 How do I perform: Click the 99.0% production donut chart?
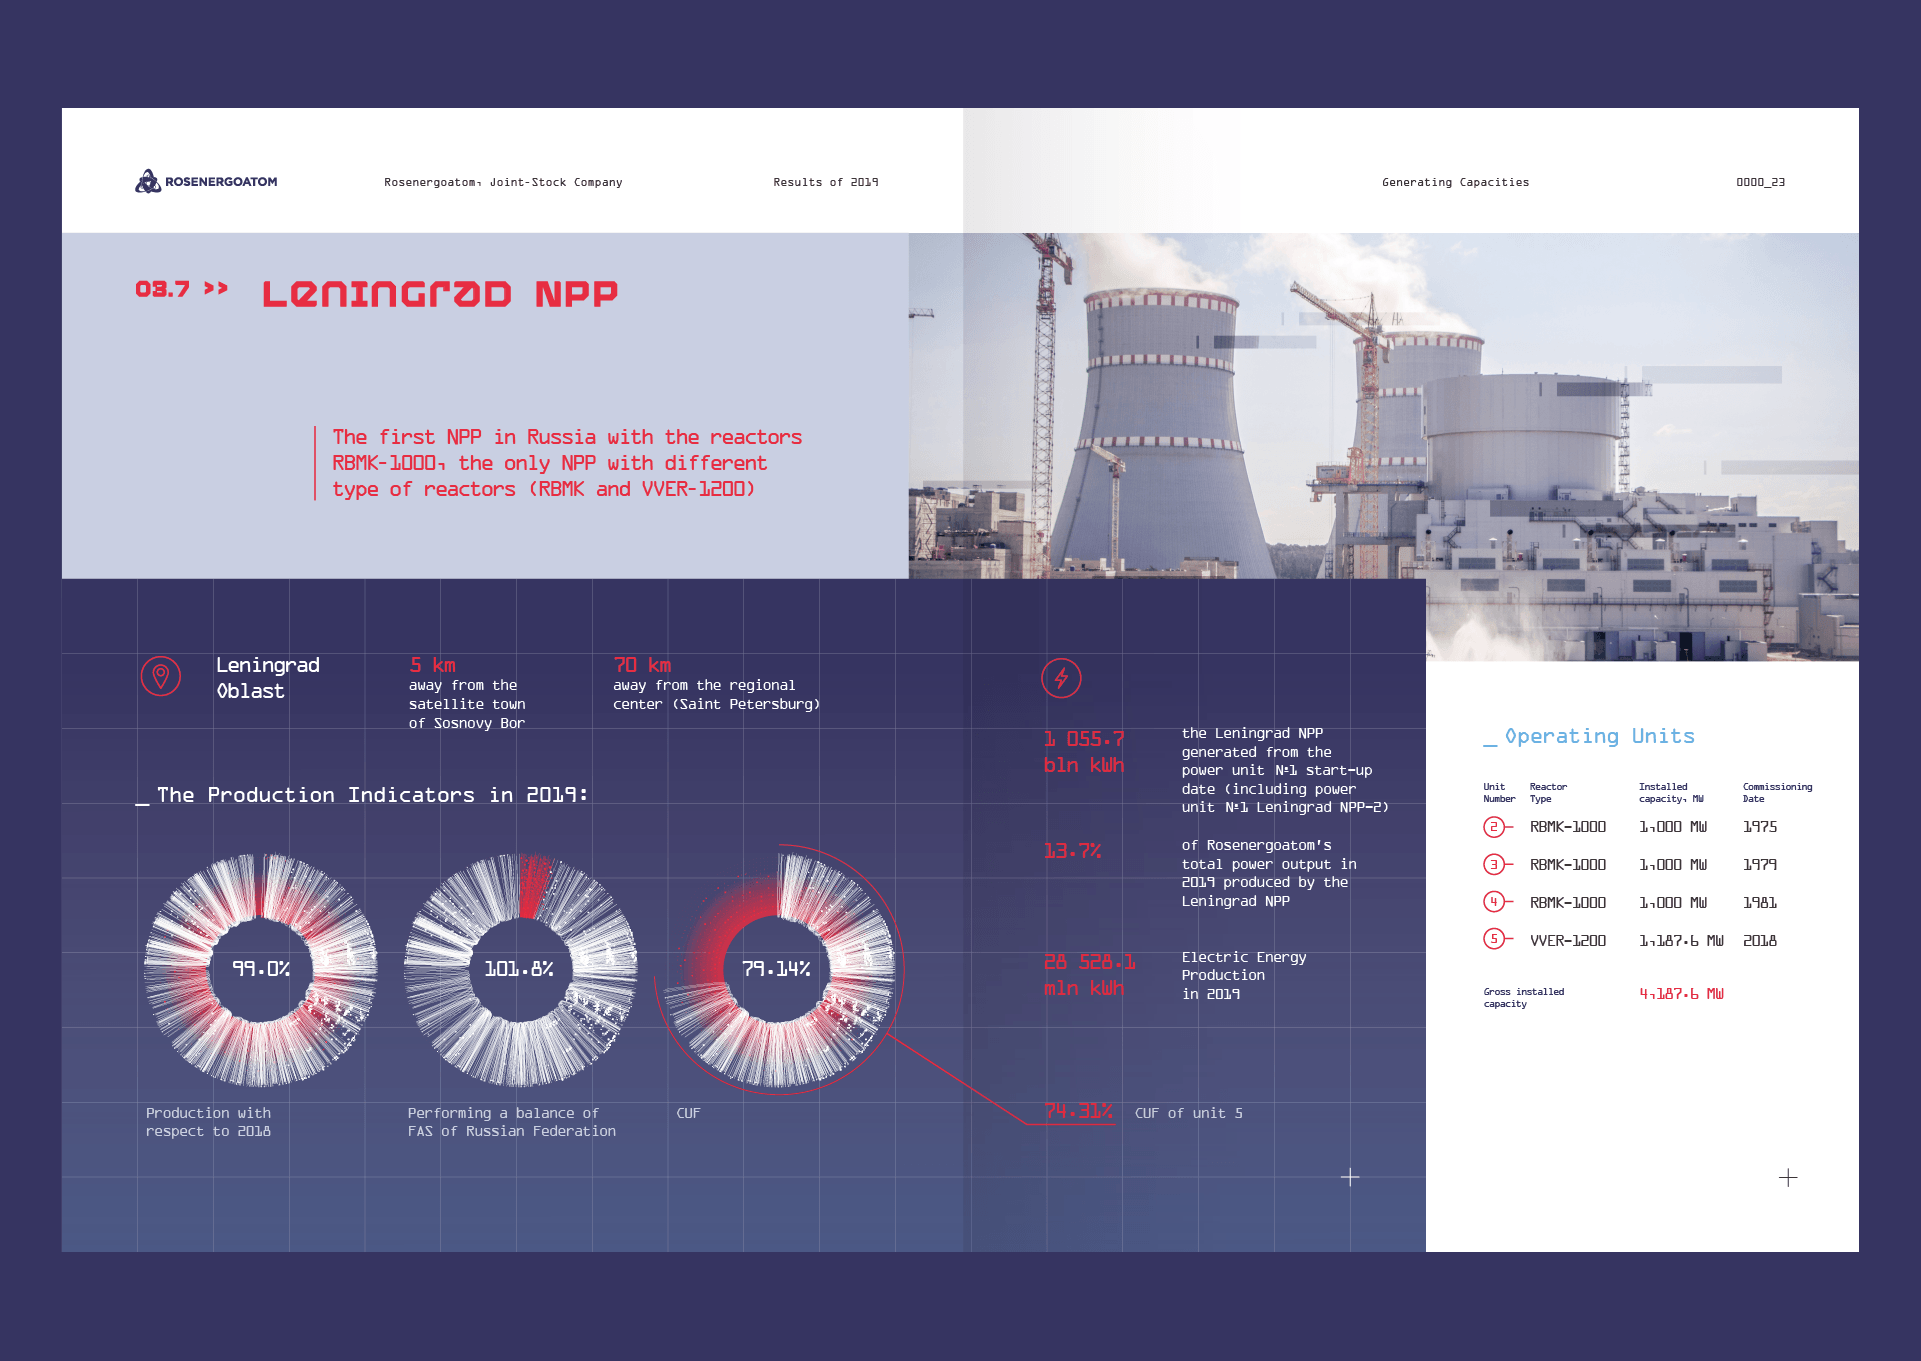[261, 969]
